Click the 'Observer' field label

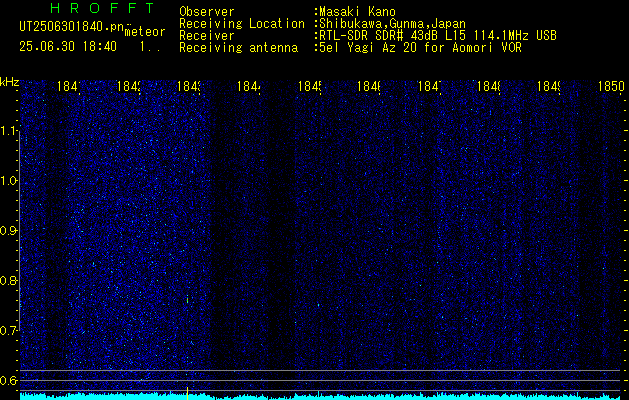click(x=207, y=12)
